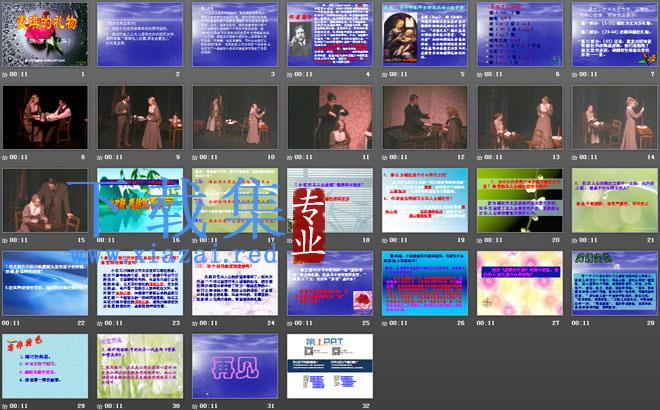Click the transition star icon under slide 6
Image resolution: width=660 pixels, height=410 pixels.
[x=479, y=75]
